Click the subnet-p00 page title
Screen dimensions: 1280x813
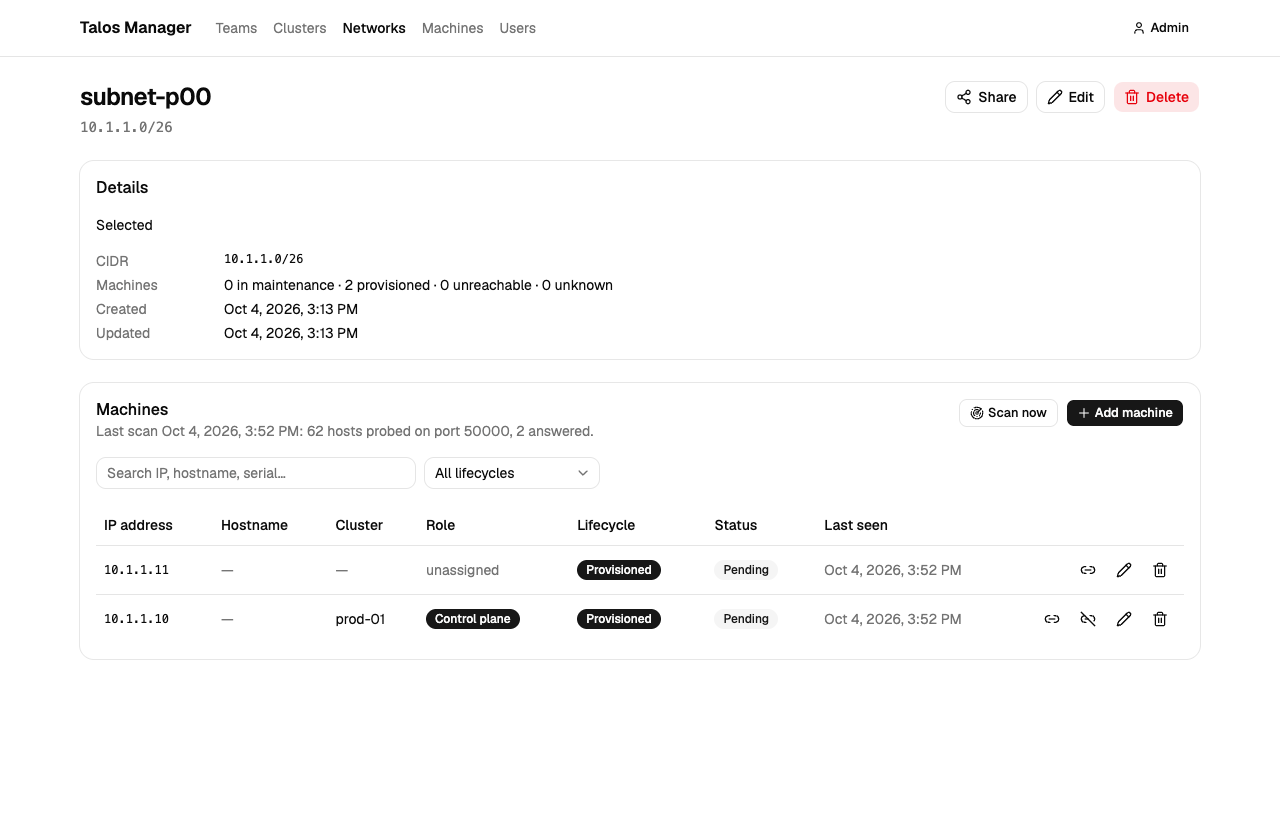tap(146, 97)
